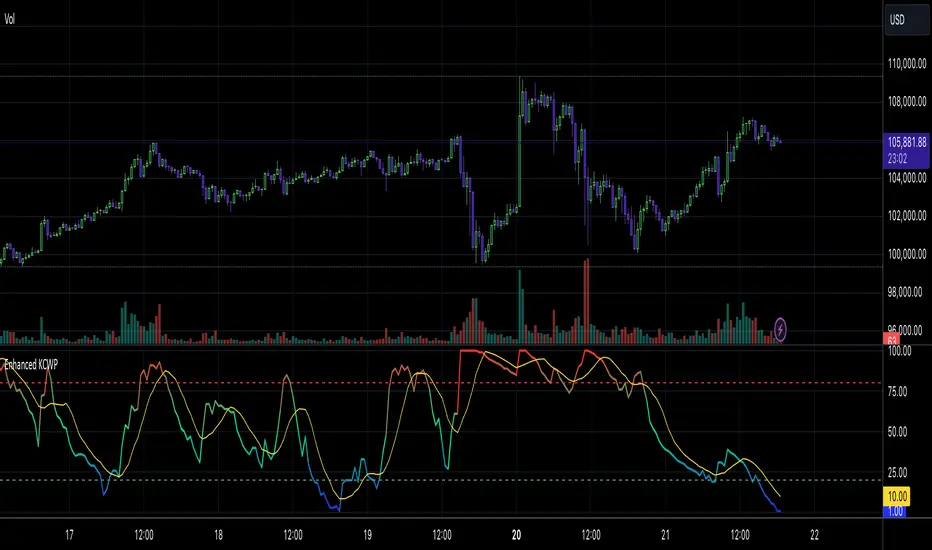Screen dimensions: 932x550
Task: Click the 98,000.00 price axis label
Action: (x=907, y=292)
